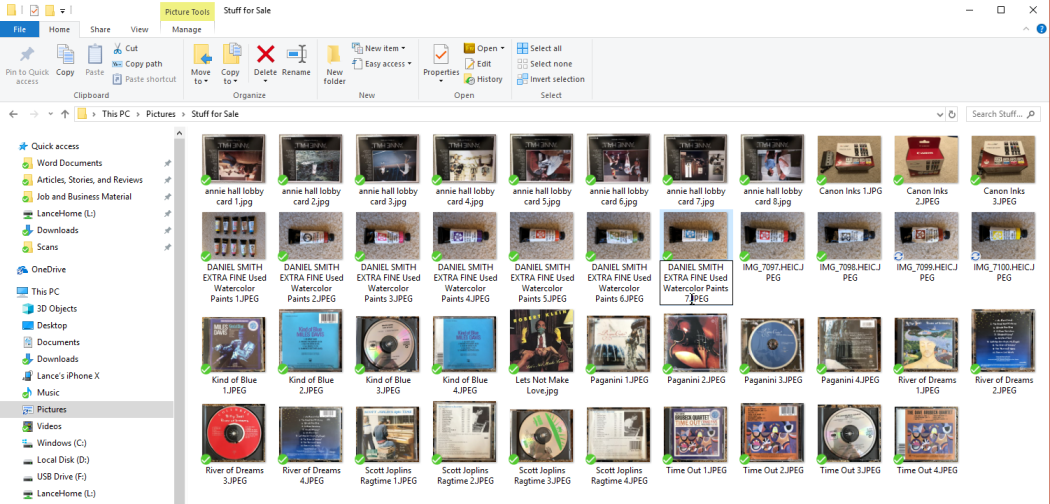Viewport: 1050px width, 504px height.
Task: Select Copy path in ribbon
Action: coord(137,64)
